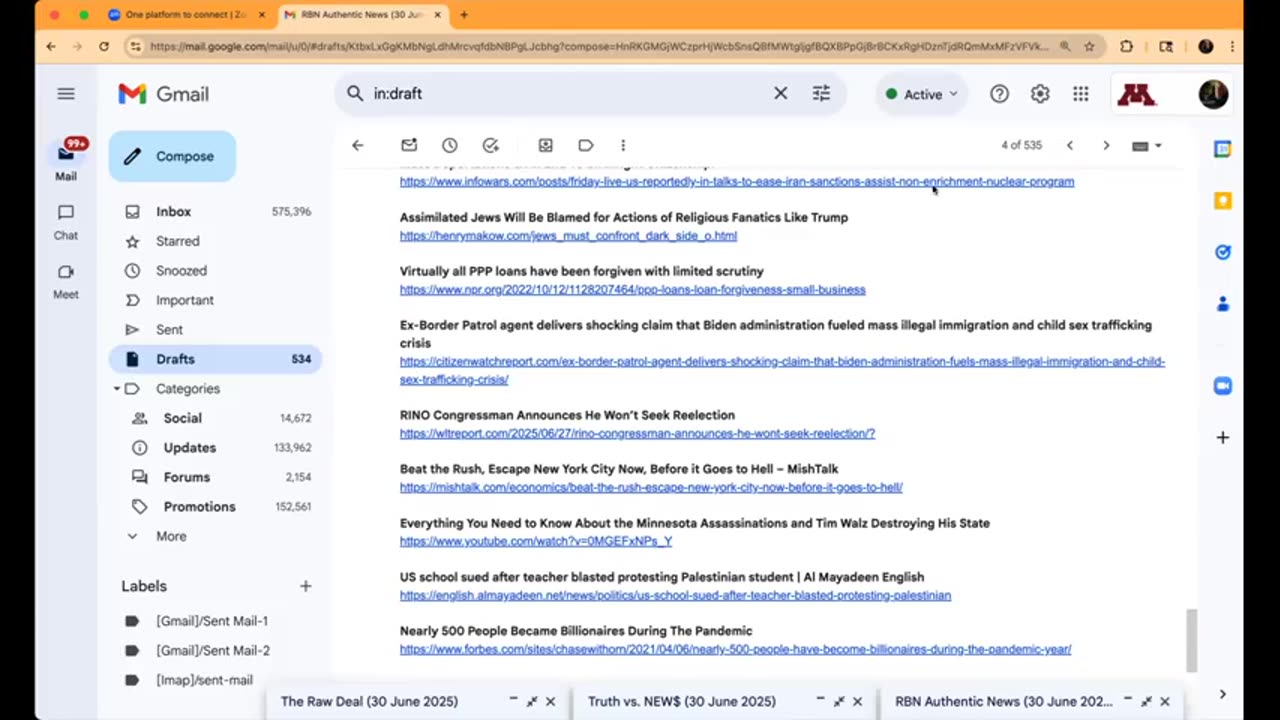Viewport: 1280px width, 720px height.
Task: Click the Move to Inbox icon
Action: click(545, 145)
